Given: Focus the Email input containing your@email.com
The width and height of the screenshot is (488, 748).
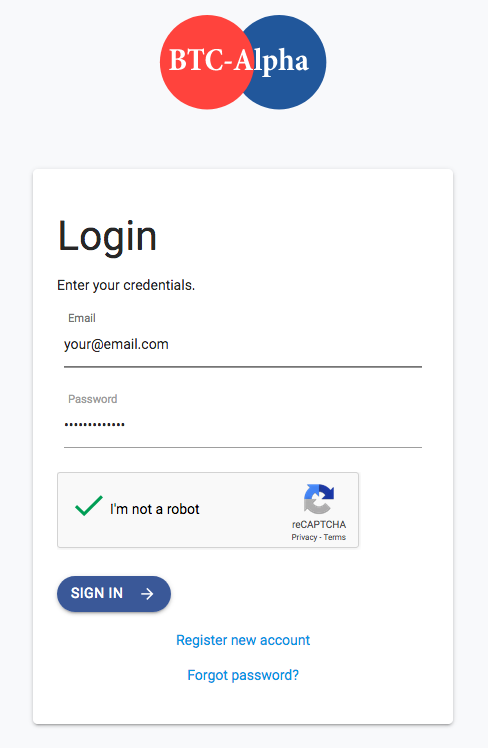Looking at the screenshot, I should click(243, 345).
